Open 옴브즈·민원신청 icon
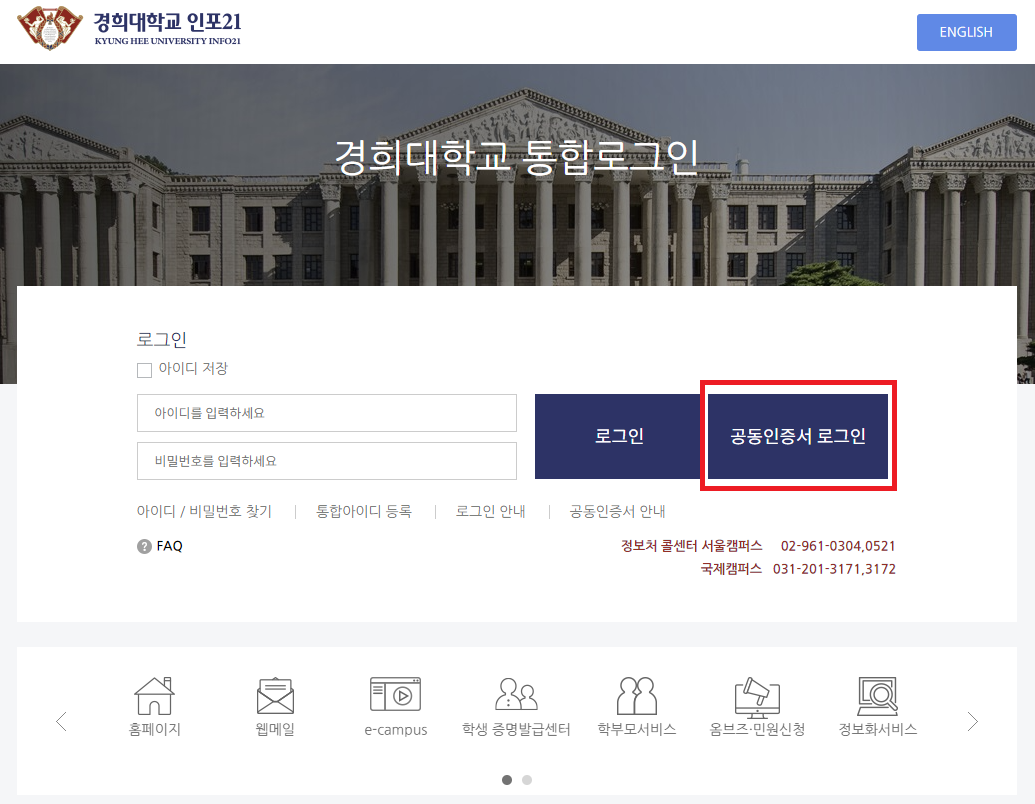Image resolution: width=1035 pixels, height=804 pixels. click(757, 696)
